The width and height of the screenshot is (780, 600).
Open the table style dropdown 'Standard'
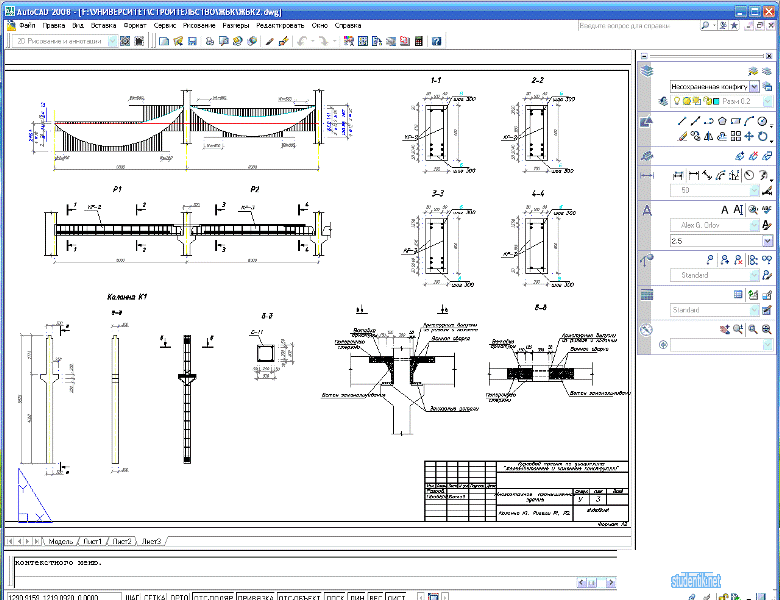coord(714,310)
